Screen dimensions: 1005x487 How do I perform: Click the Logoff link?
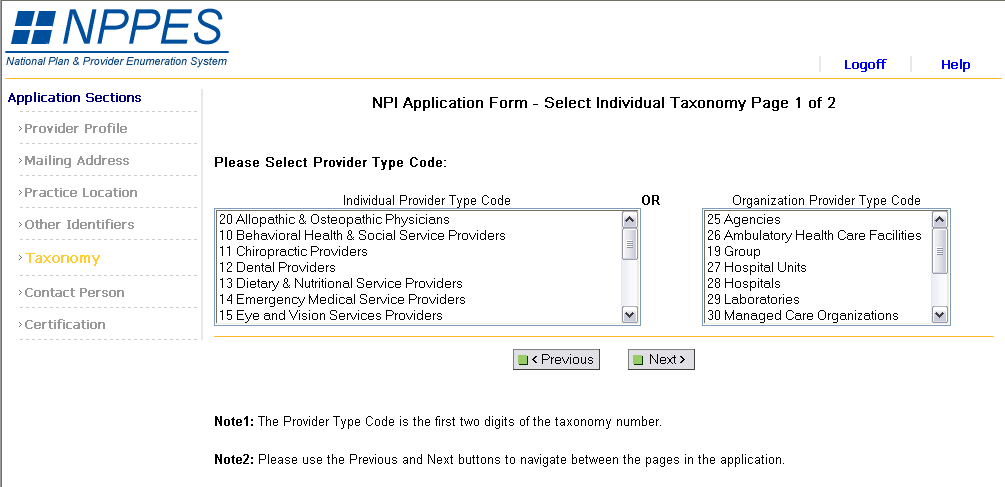click(x=864, y=64)
